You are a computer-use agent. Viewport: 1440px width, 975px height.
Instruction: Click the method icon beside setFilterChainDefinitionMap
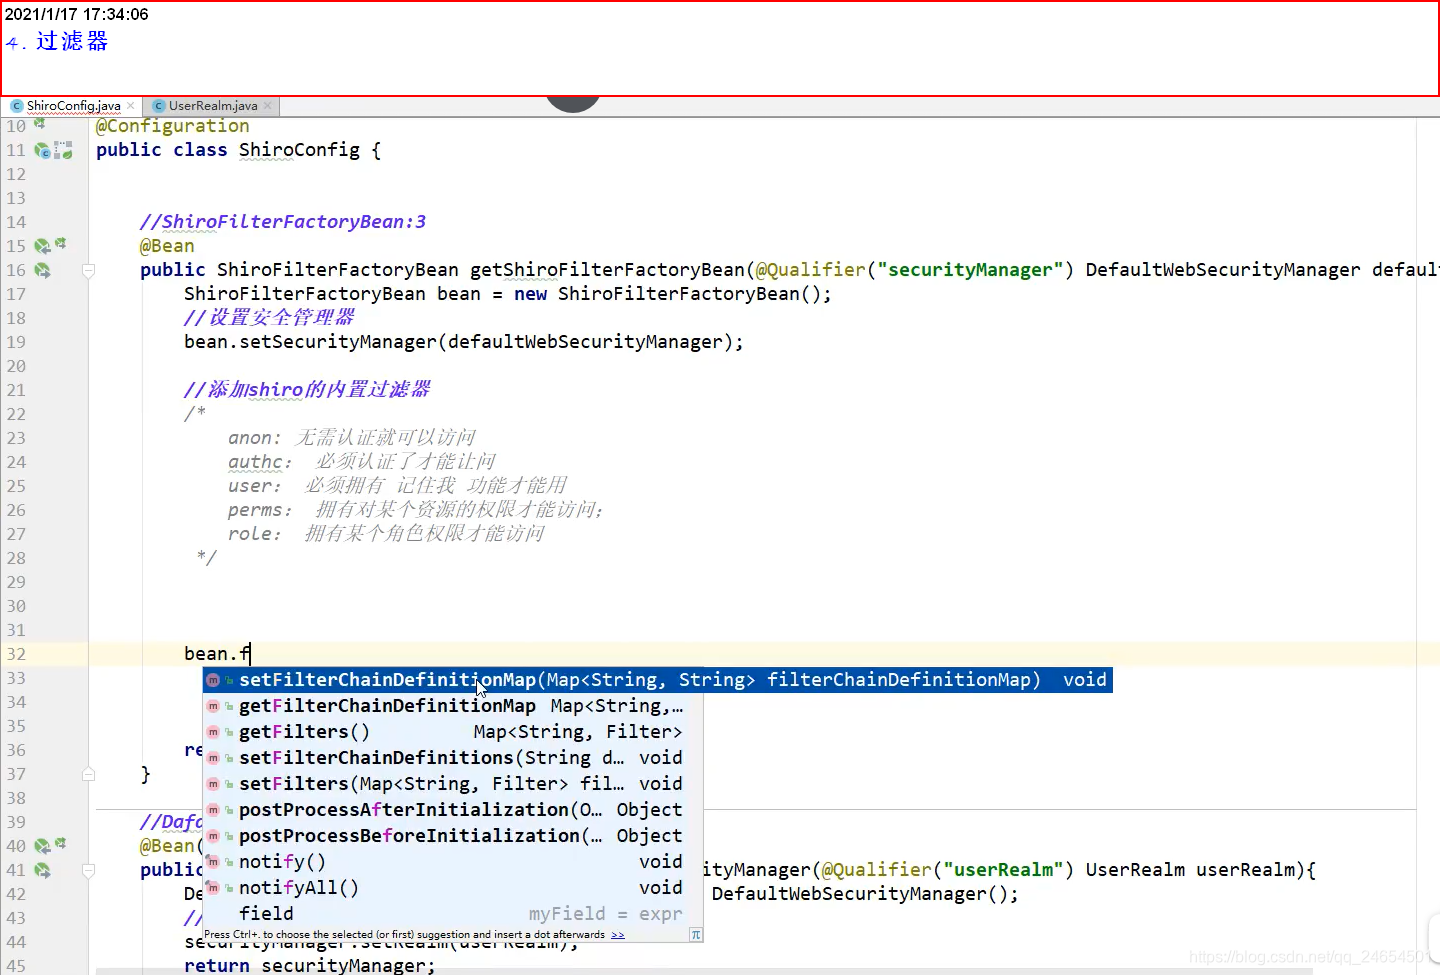pyautogui.click(x=213, y=680)
